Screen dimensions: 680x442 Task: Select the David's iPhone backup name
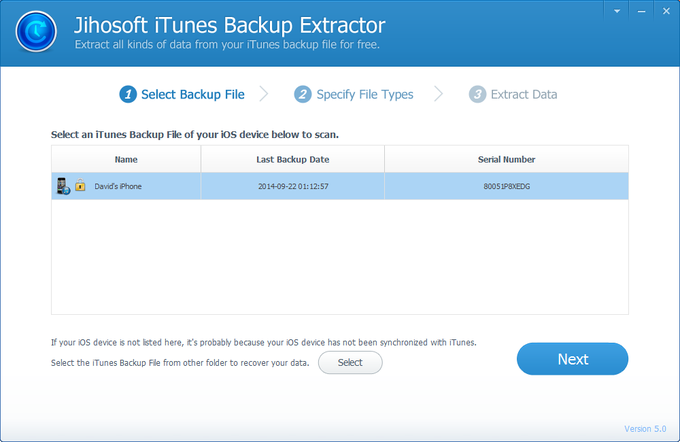pyautogui.click(x=118, y=186)
